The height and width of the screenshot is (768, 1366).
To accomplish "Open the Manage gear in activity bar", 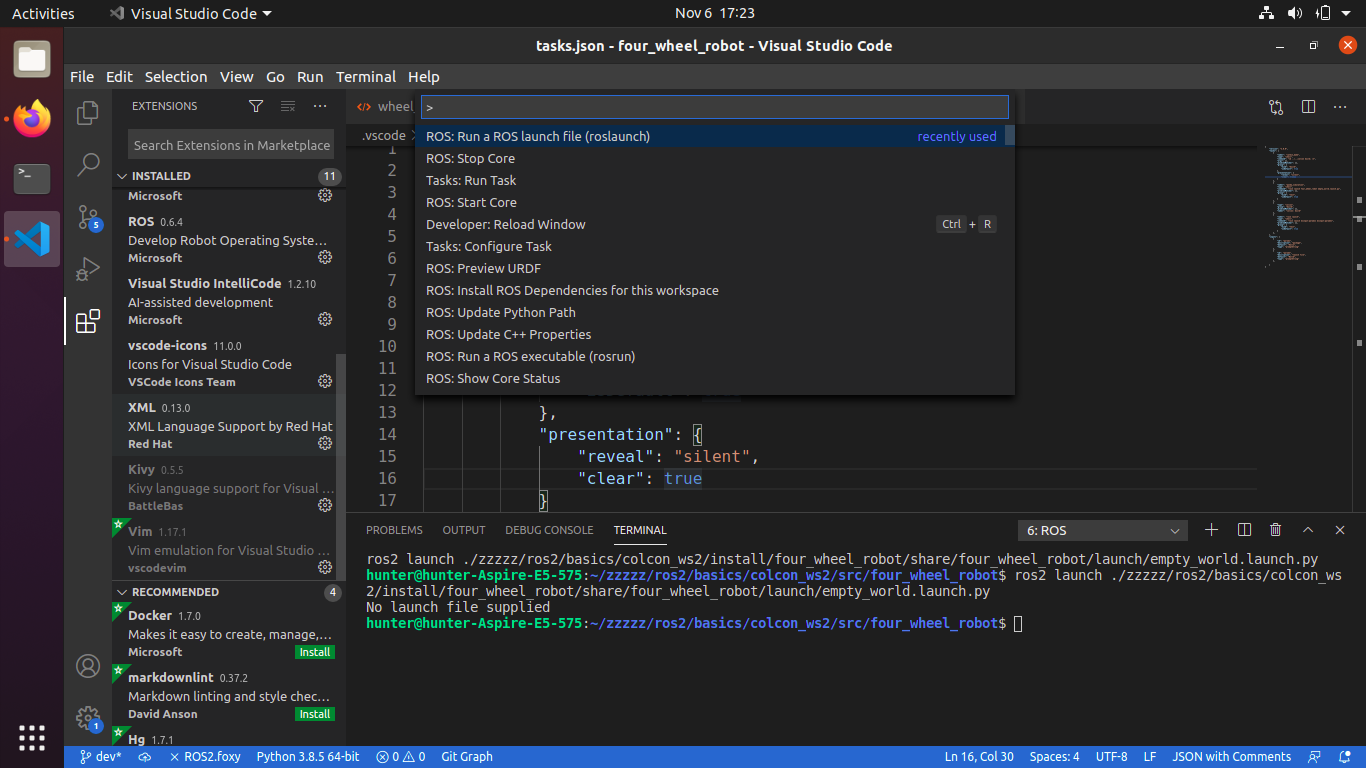I will tap(88, 718).
